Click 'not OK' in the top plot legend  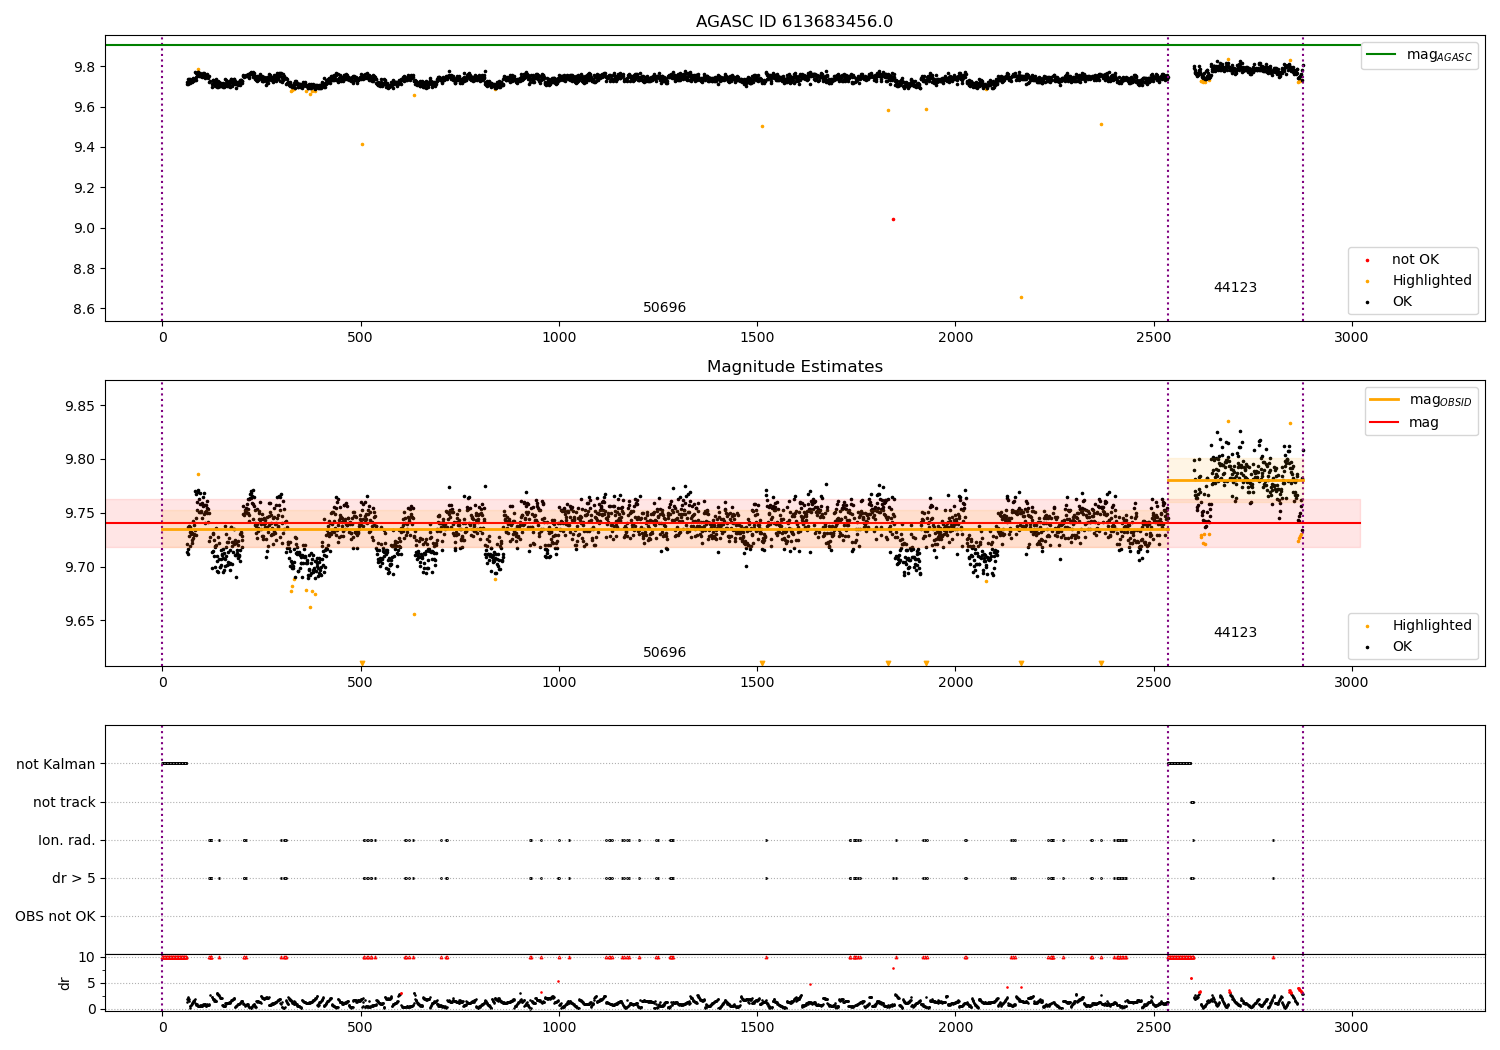click(1415, 260)
